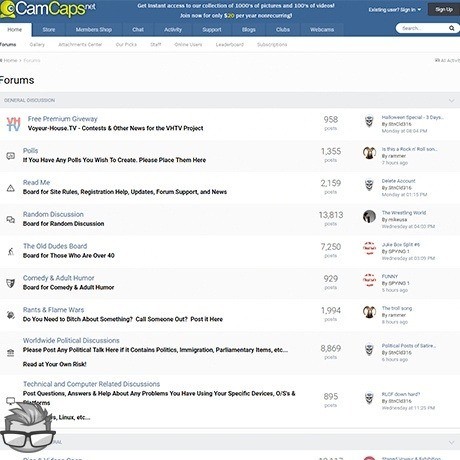
Task: Click the Comedy & Adult Humor mask icon
Action: [x=11, y=283]
